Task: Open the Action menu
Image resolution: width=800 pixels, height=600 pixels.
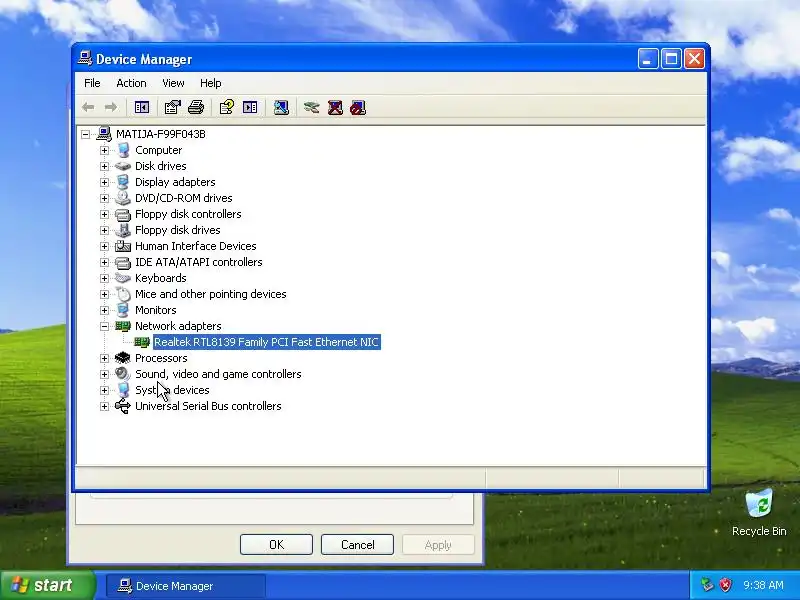Action: point(131,83)
